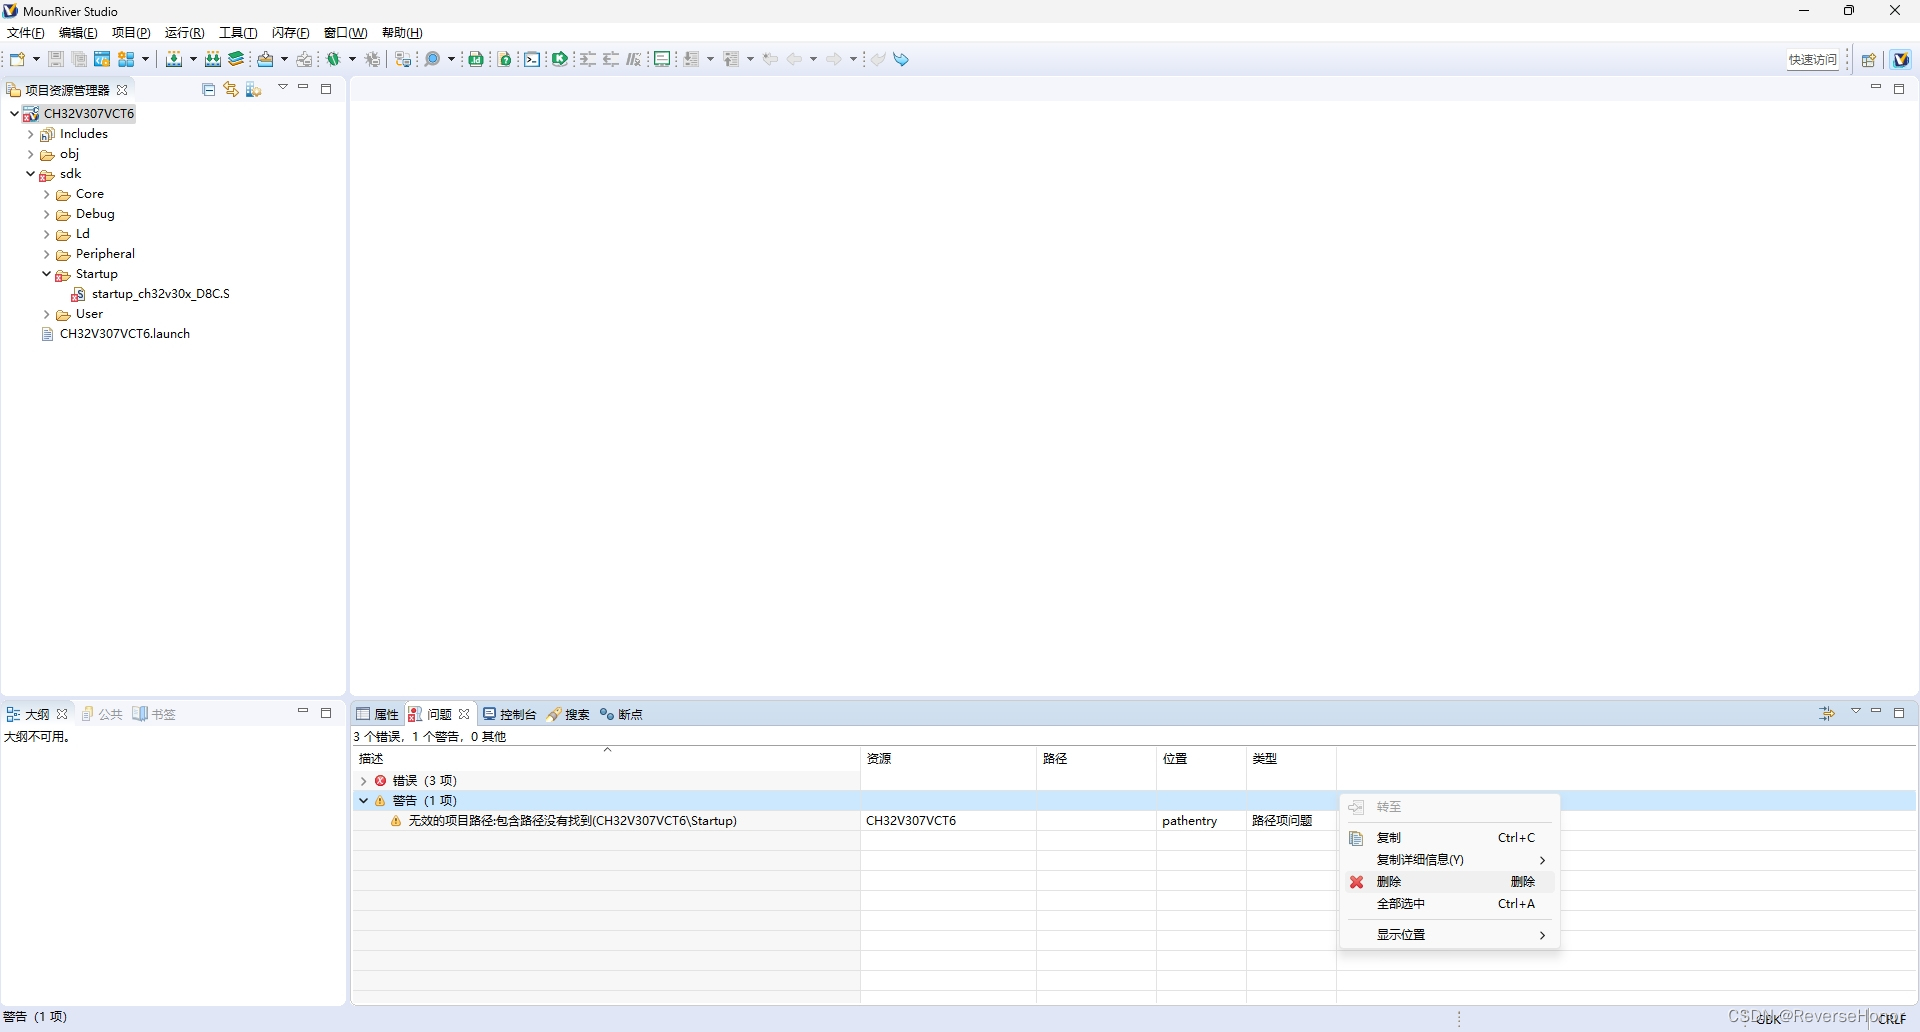Click the New file toolbar icon
Viewport: 1920px width, 1032px height.
pos(17,59)
